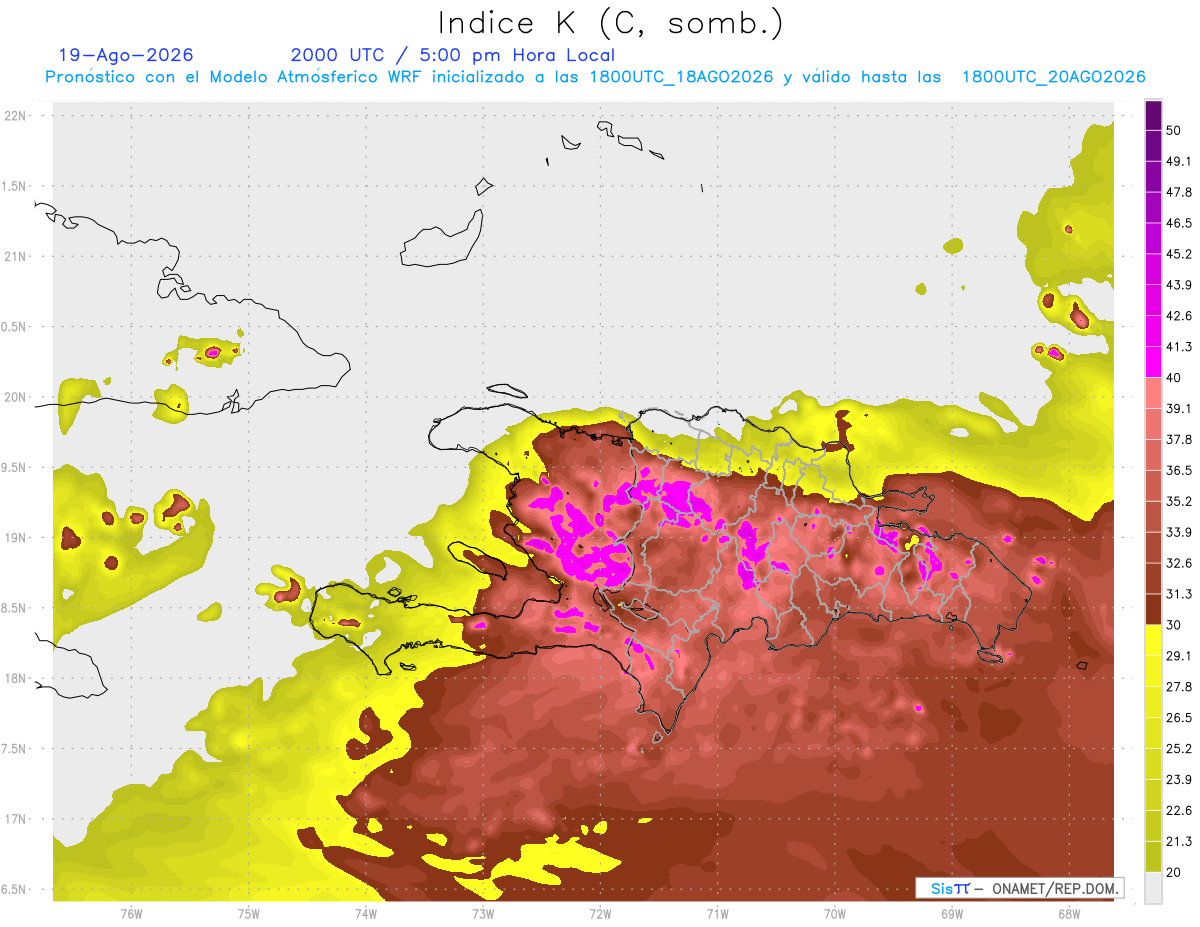Click the '75W' longitude label

[x=249, y=914]
